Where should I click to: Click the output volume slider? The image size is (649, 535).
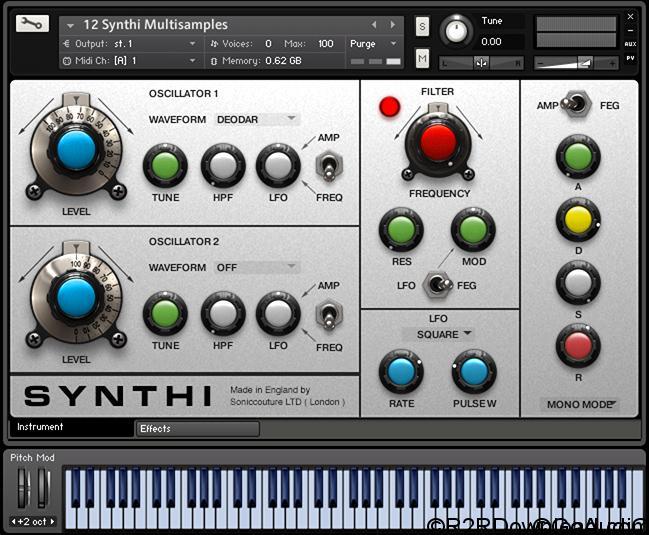point(577,63)
